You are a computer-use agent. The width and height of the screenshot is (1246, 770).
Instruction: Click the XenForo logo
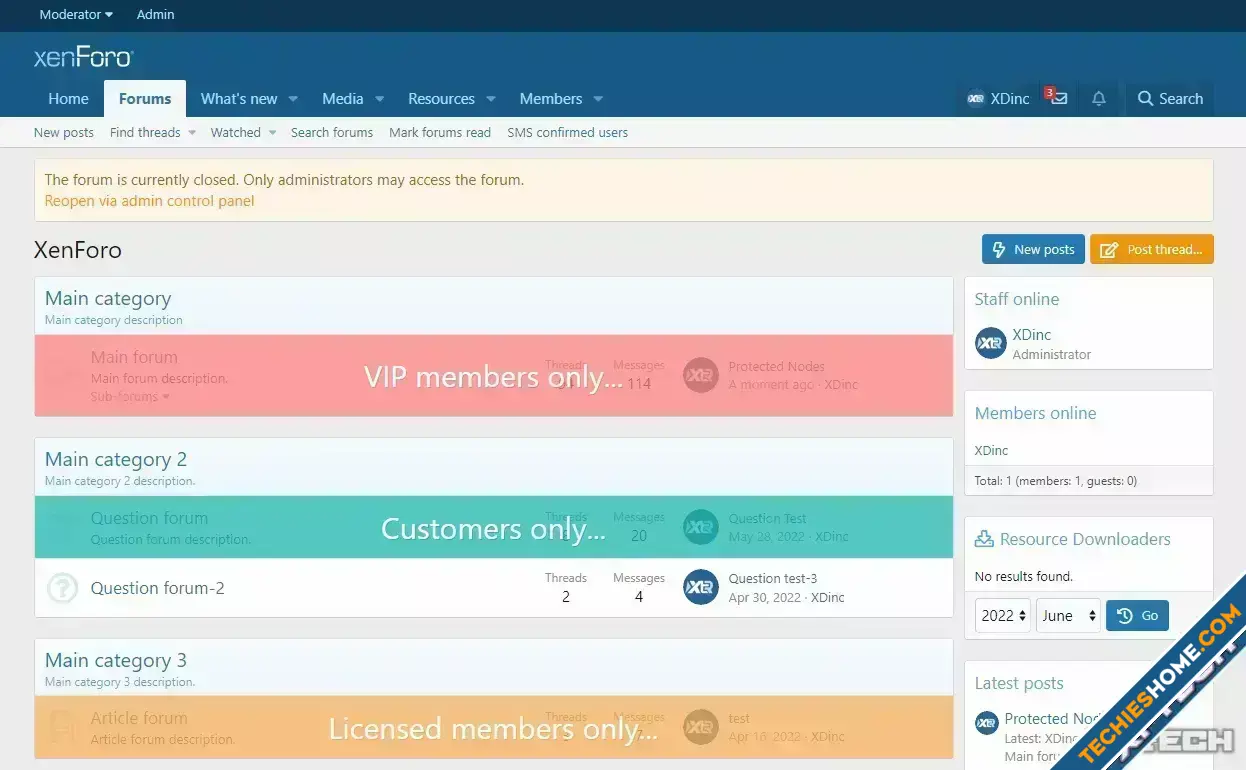click(x=83, y=58)
